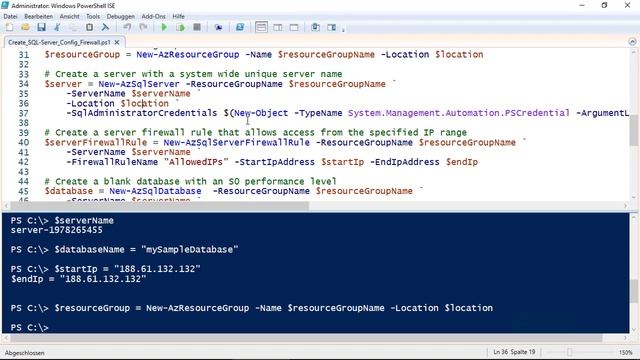Image resolution: width=640 pixels, height=360 pixels.
Task: Click the blank database comment on line 44
Action: (x=191, y=181)
